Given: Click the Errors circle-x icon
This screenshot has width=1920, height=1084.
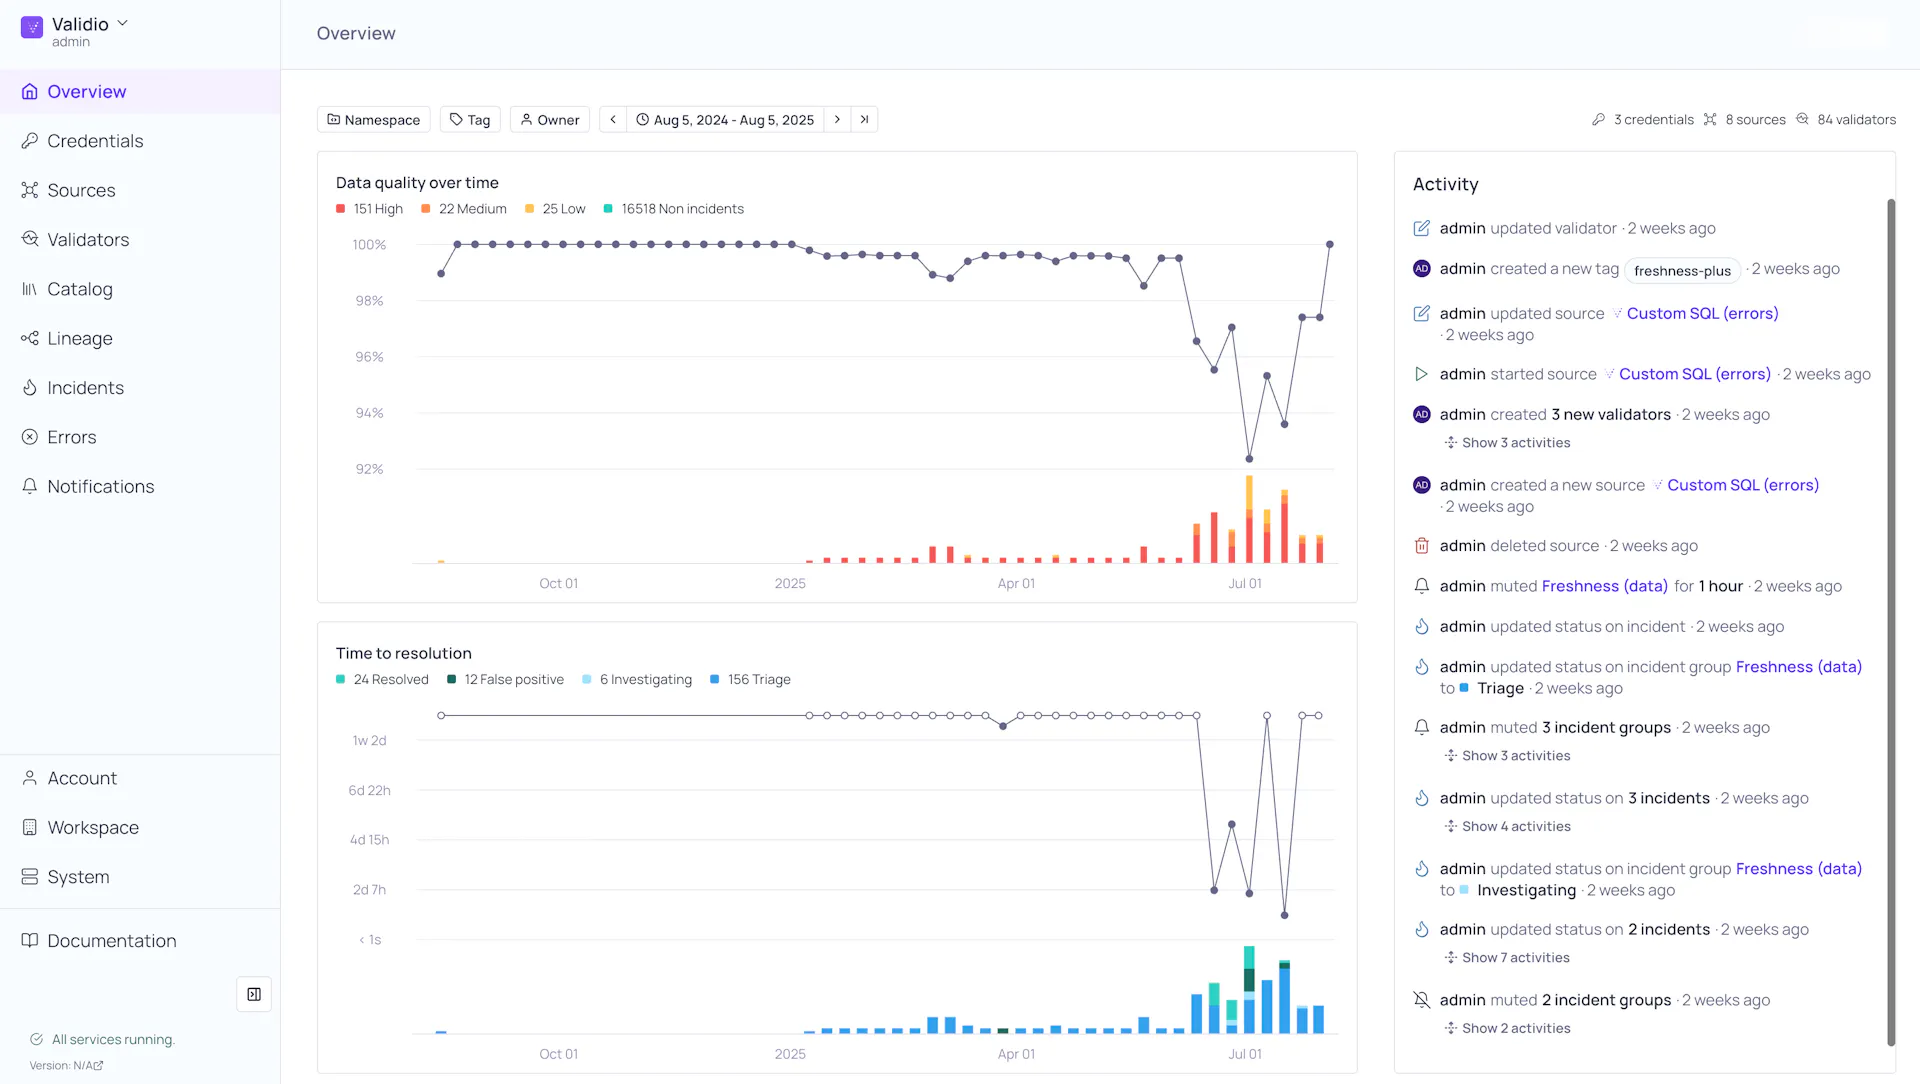Looking at the screenshot, I should (30, 437).
